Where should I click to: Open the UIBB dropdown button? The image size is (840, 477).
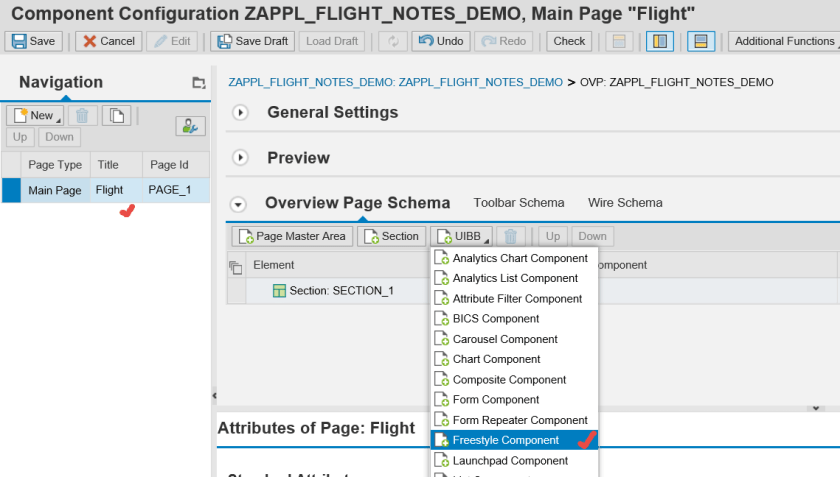(461, 236)
